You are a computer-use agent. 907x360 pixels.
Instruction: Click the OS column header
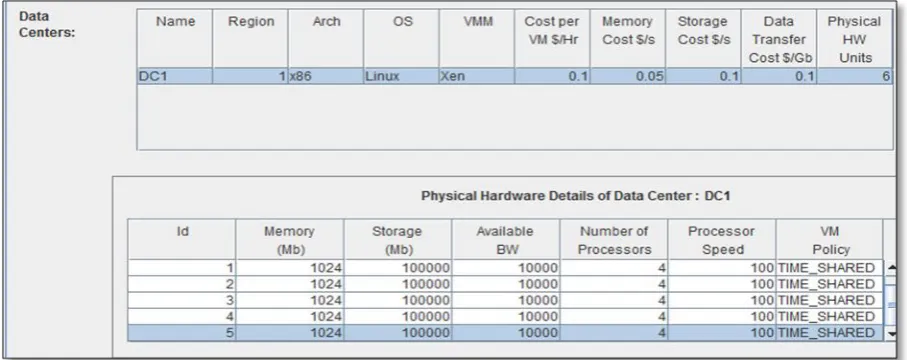pyautogui.click(x=401, y=39)
